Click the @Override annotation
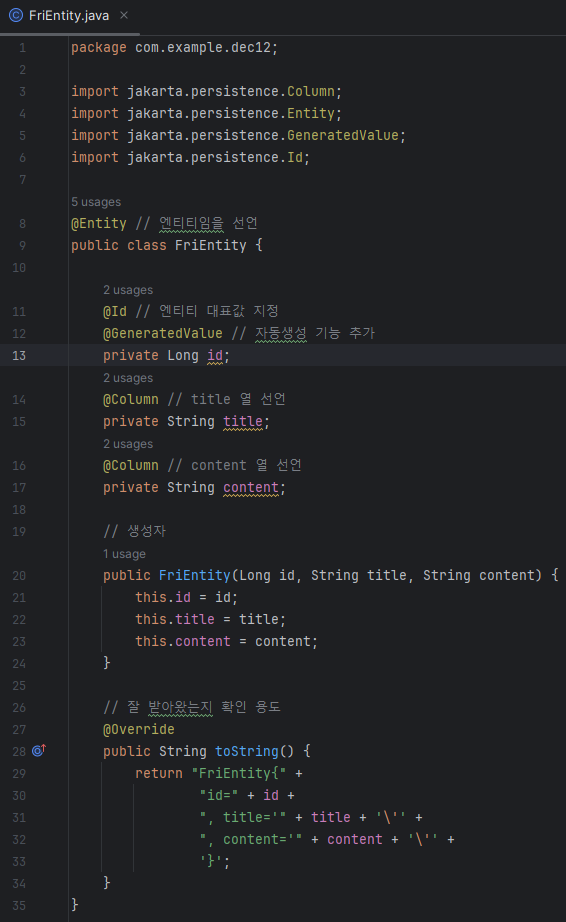 (139, 729)
